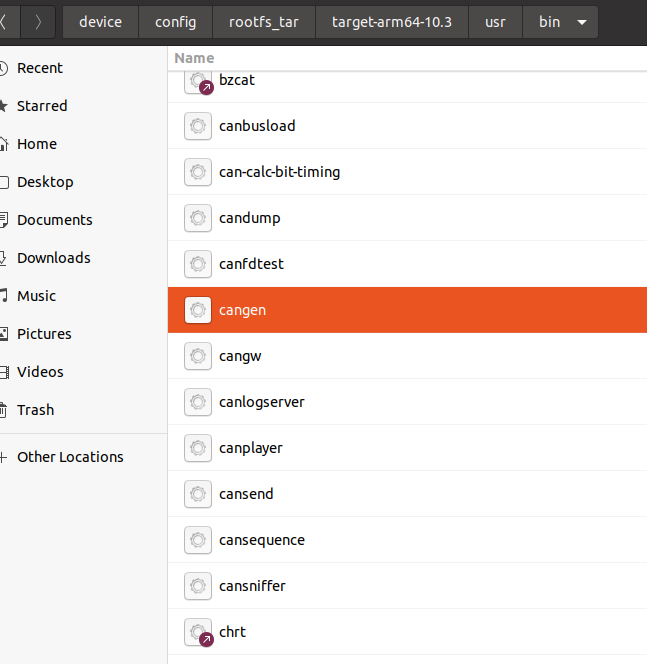Open the bin folder dropdown arrow
647x664 pixels.
click(582, 22)
